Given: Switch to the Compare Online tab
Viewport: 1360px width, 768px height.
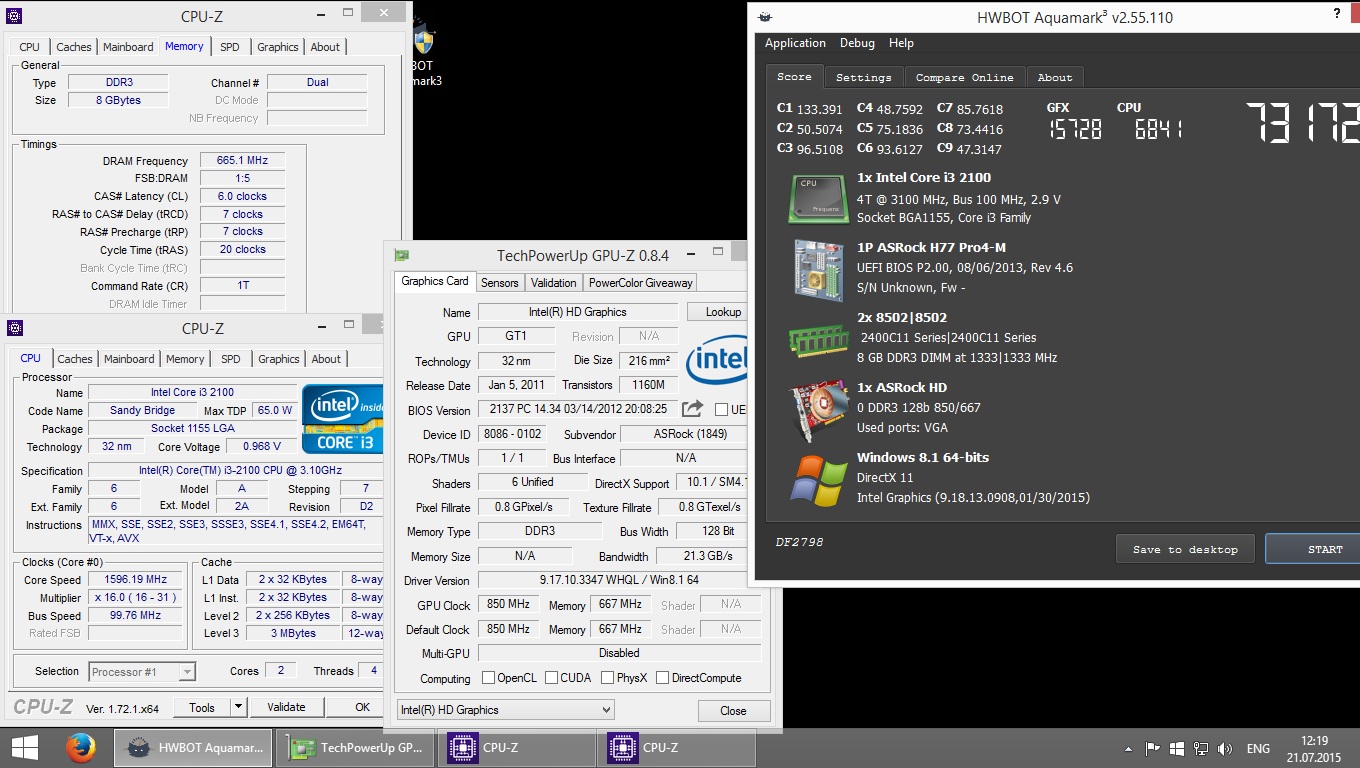Looking at the screenshot, I should [964, 77].
